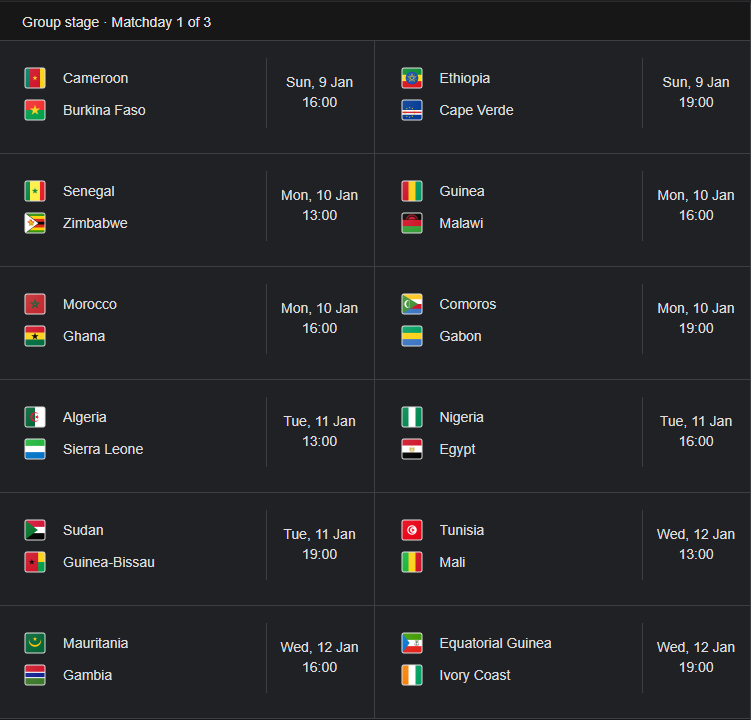Select the Comoros flag icon
This screenshot has height=720, width=751.
click(412, 304)
